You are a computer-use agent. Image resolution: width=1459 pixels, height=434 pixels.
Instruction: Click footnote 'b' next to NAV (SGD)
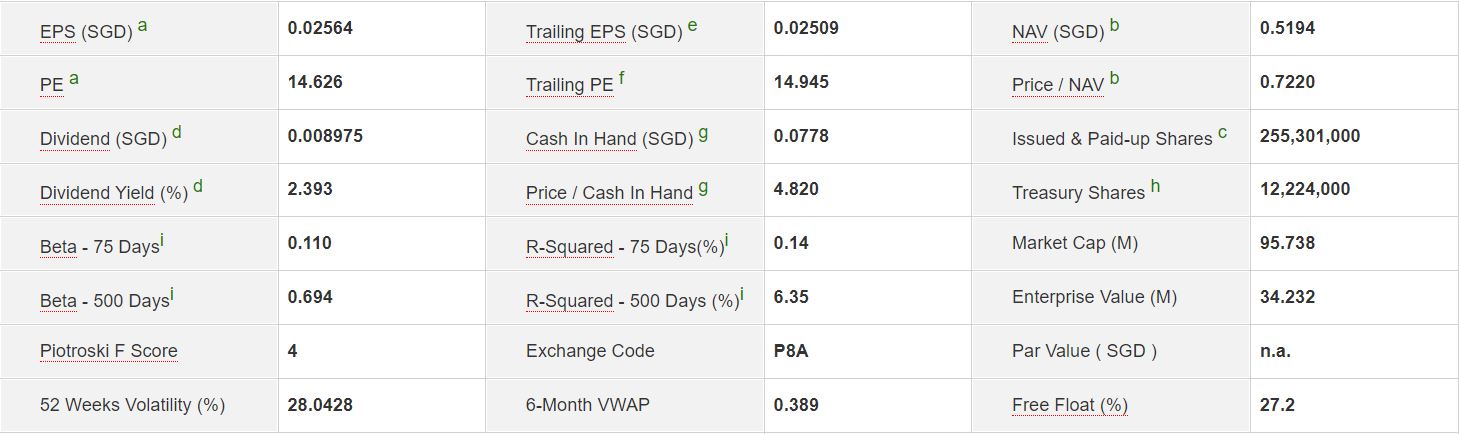(x=1114, y=26)
